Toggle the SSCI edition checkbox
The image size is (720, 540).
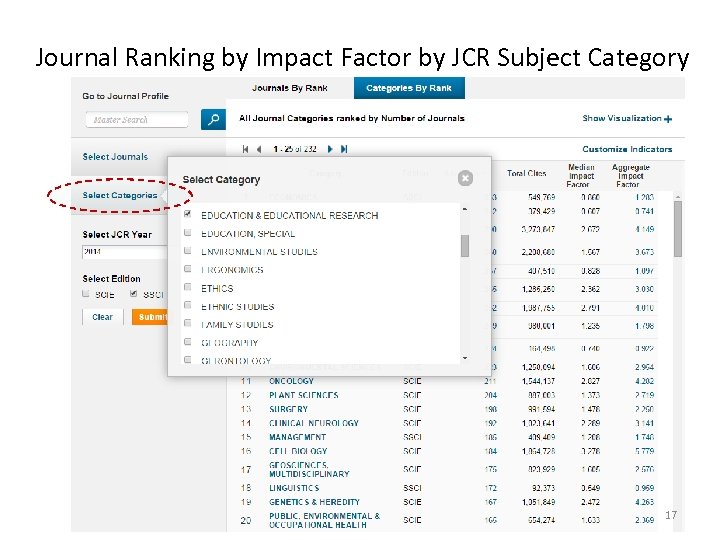[134, 294]
